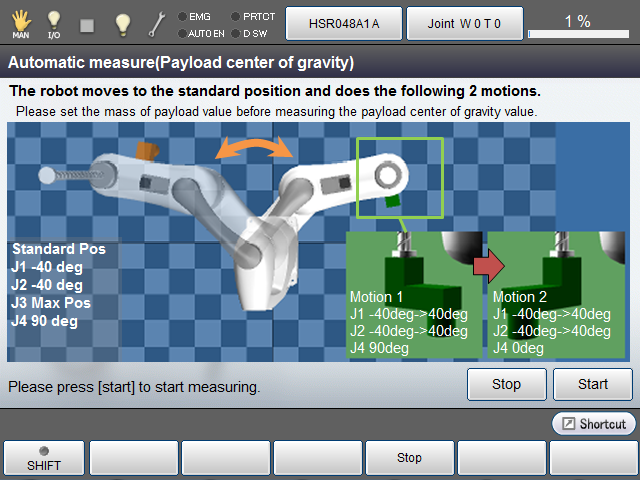Image resolution: width=640 pixels, height=480 pixels.
Task: Click the red arrow between the motions
Action: (x=488, y=265)
